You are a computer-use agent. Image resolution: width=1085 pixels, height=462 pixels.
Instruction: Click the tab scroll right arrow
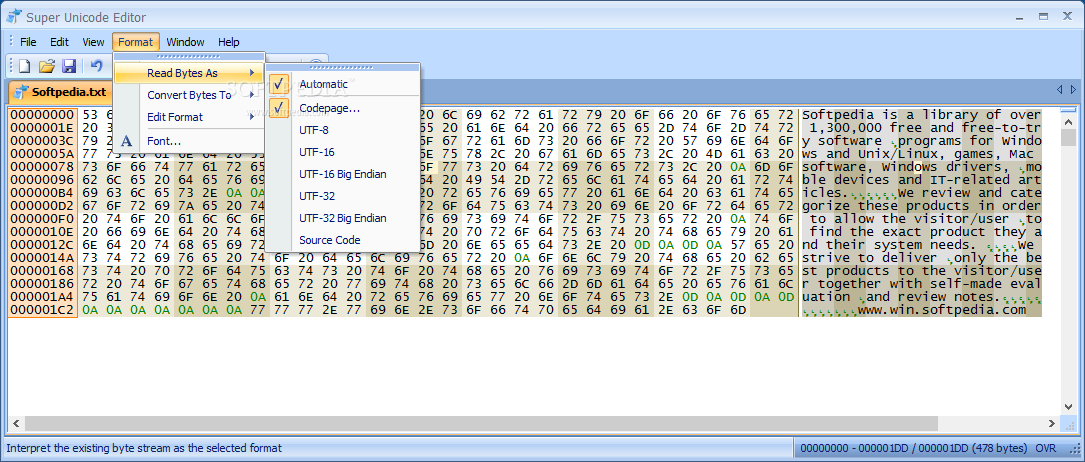[1073, 90]
